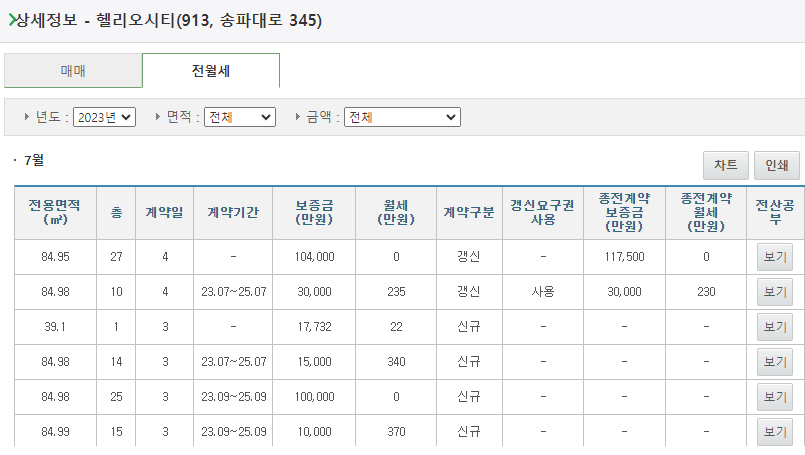Click the 차트 button
805x455 pixels.
point(725,165)
